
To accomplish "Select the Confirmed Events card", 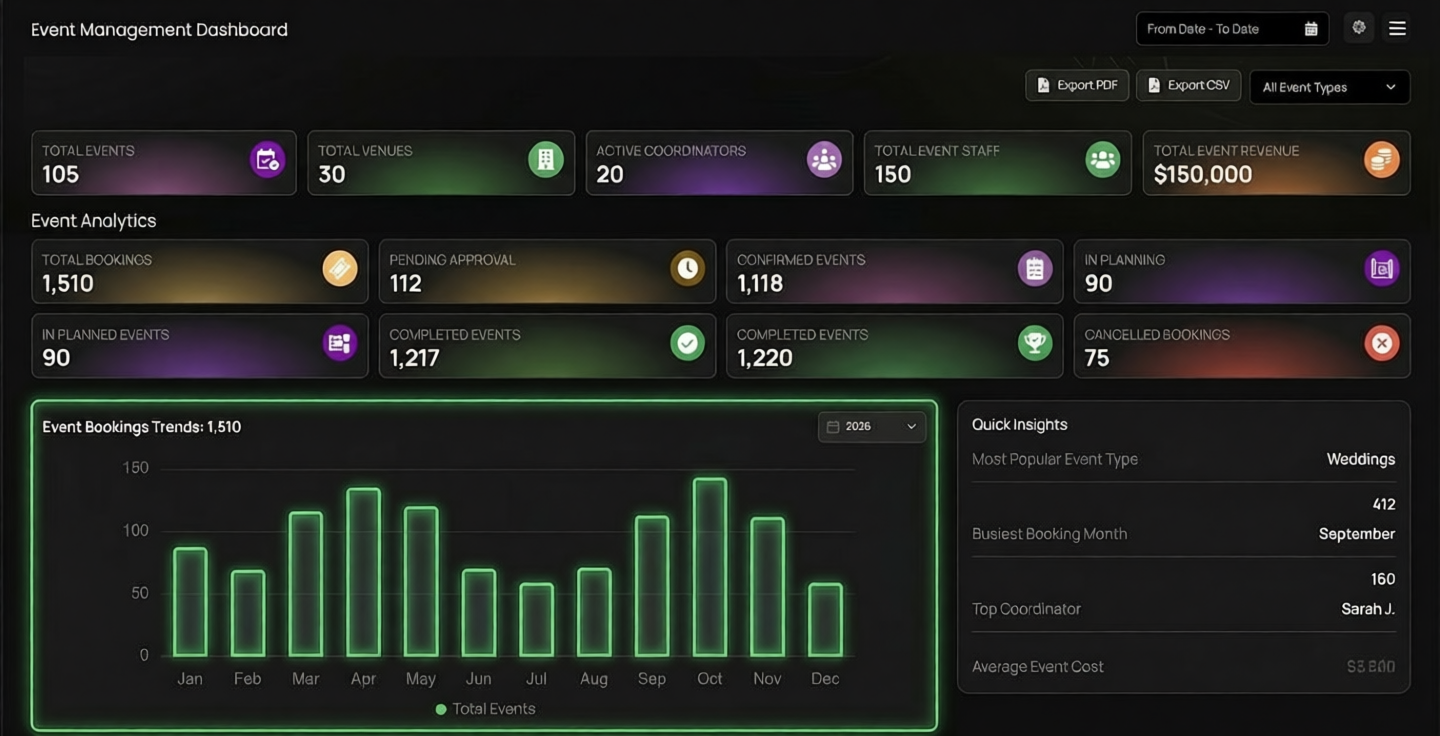I will 894,271.
